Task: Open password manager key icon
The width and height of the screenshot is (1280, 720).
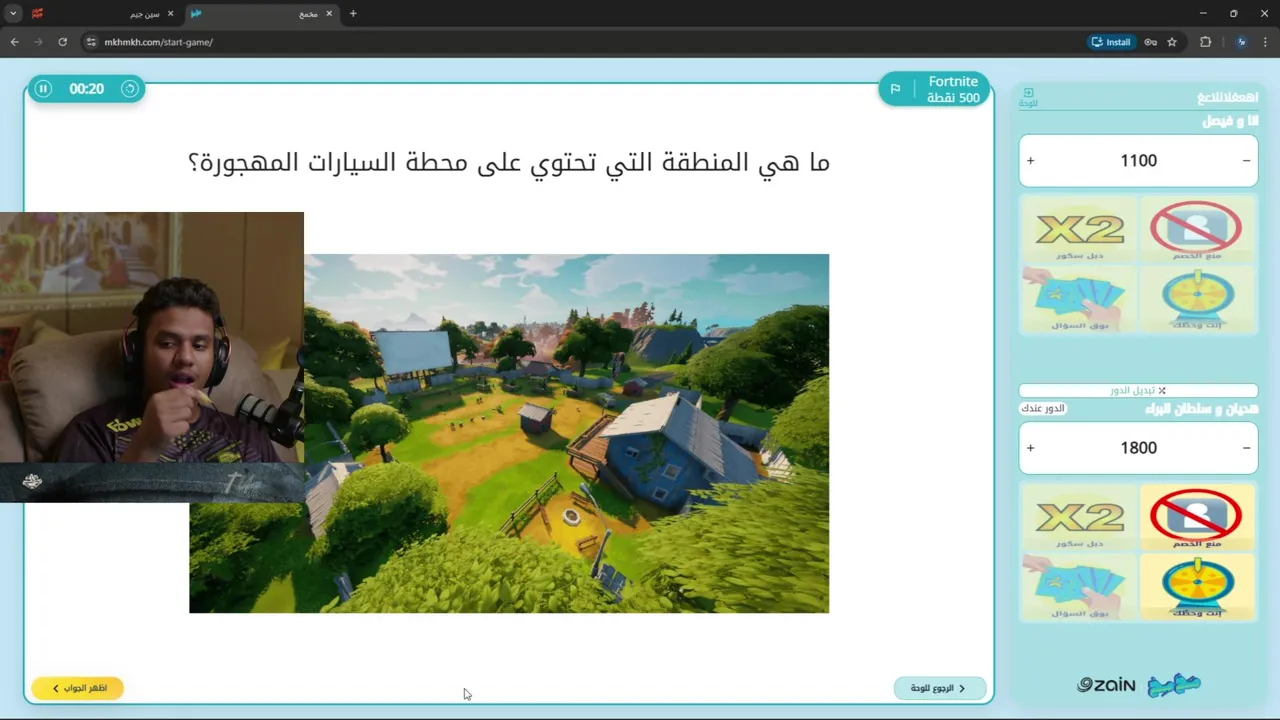Action: click(1151, 42)
